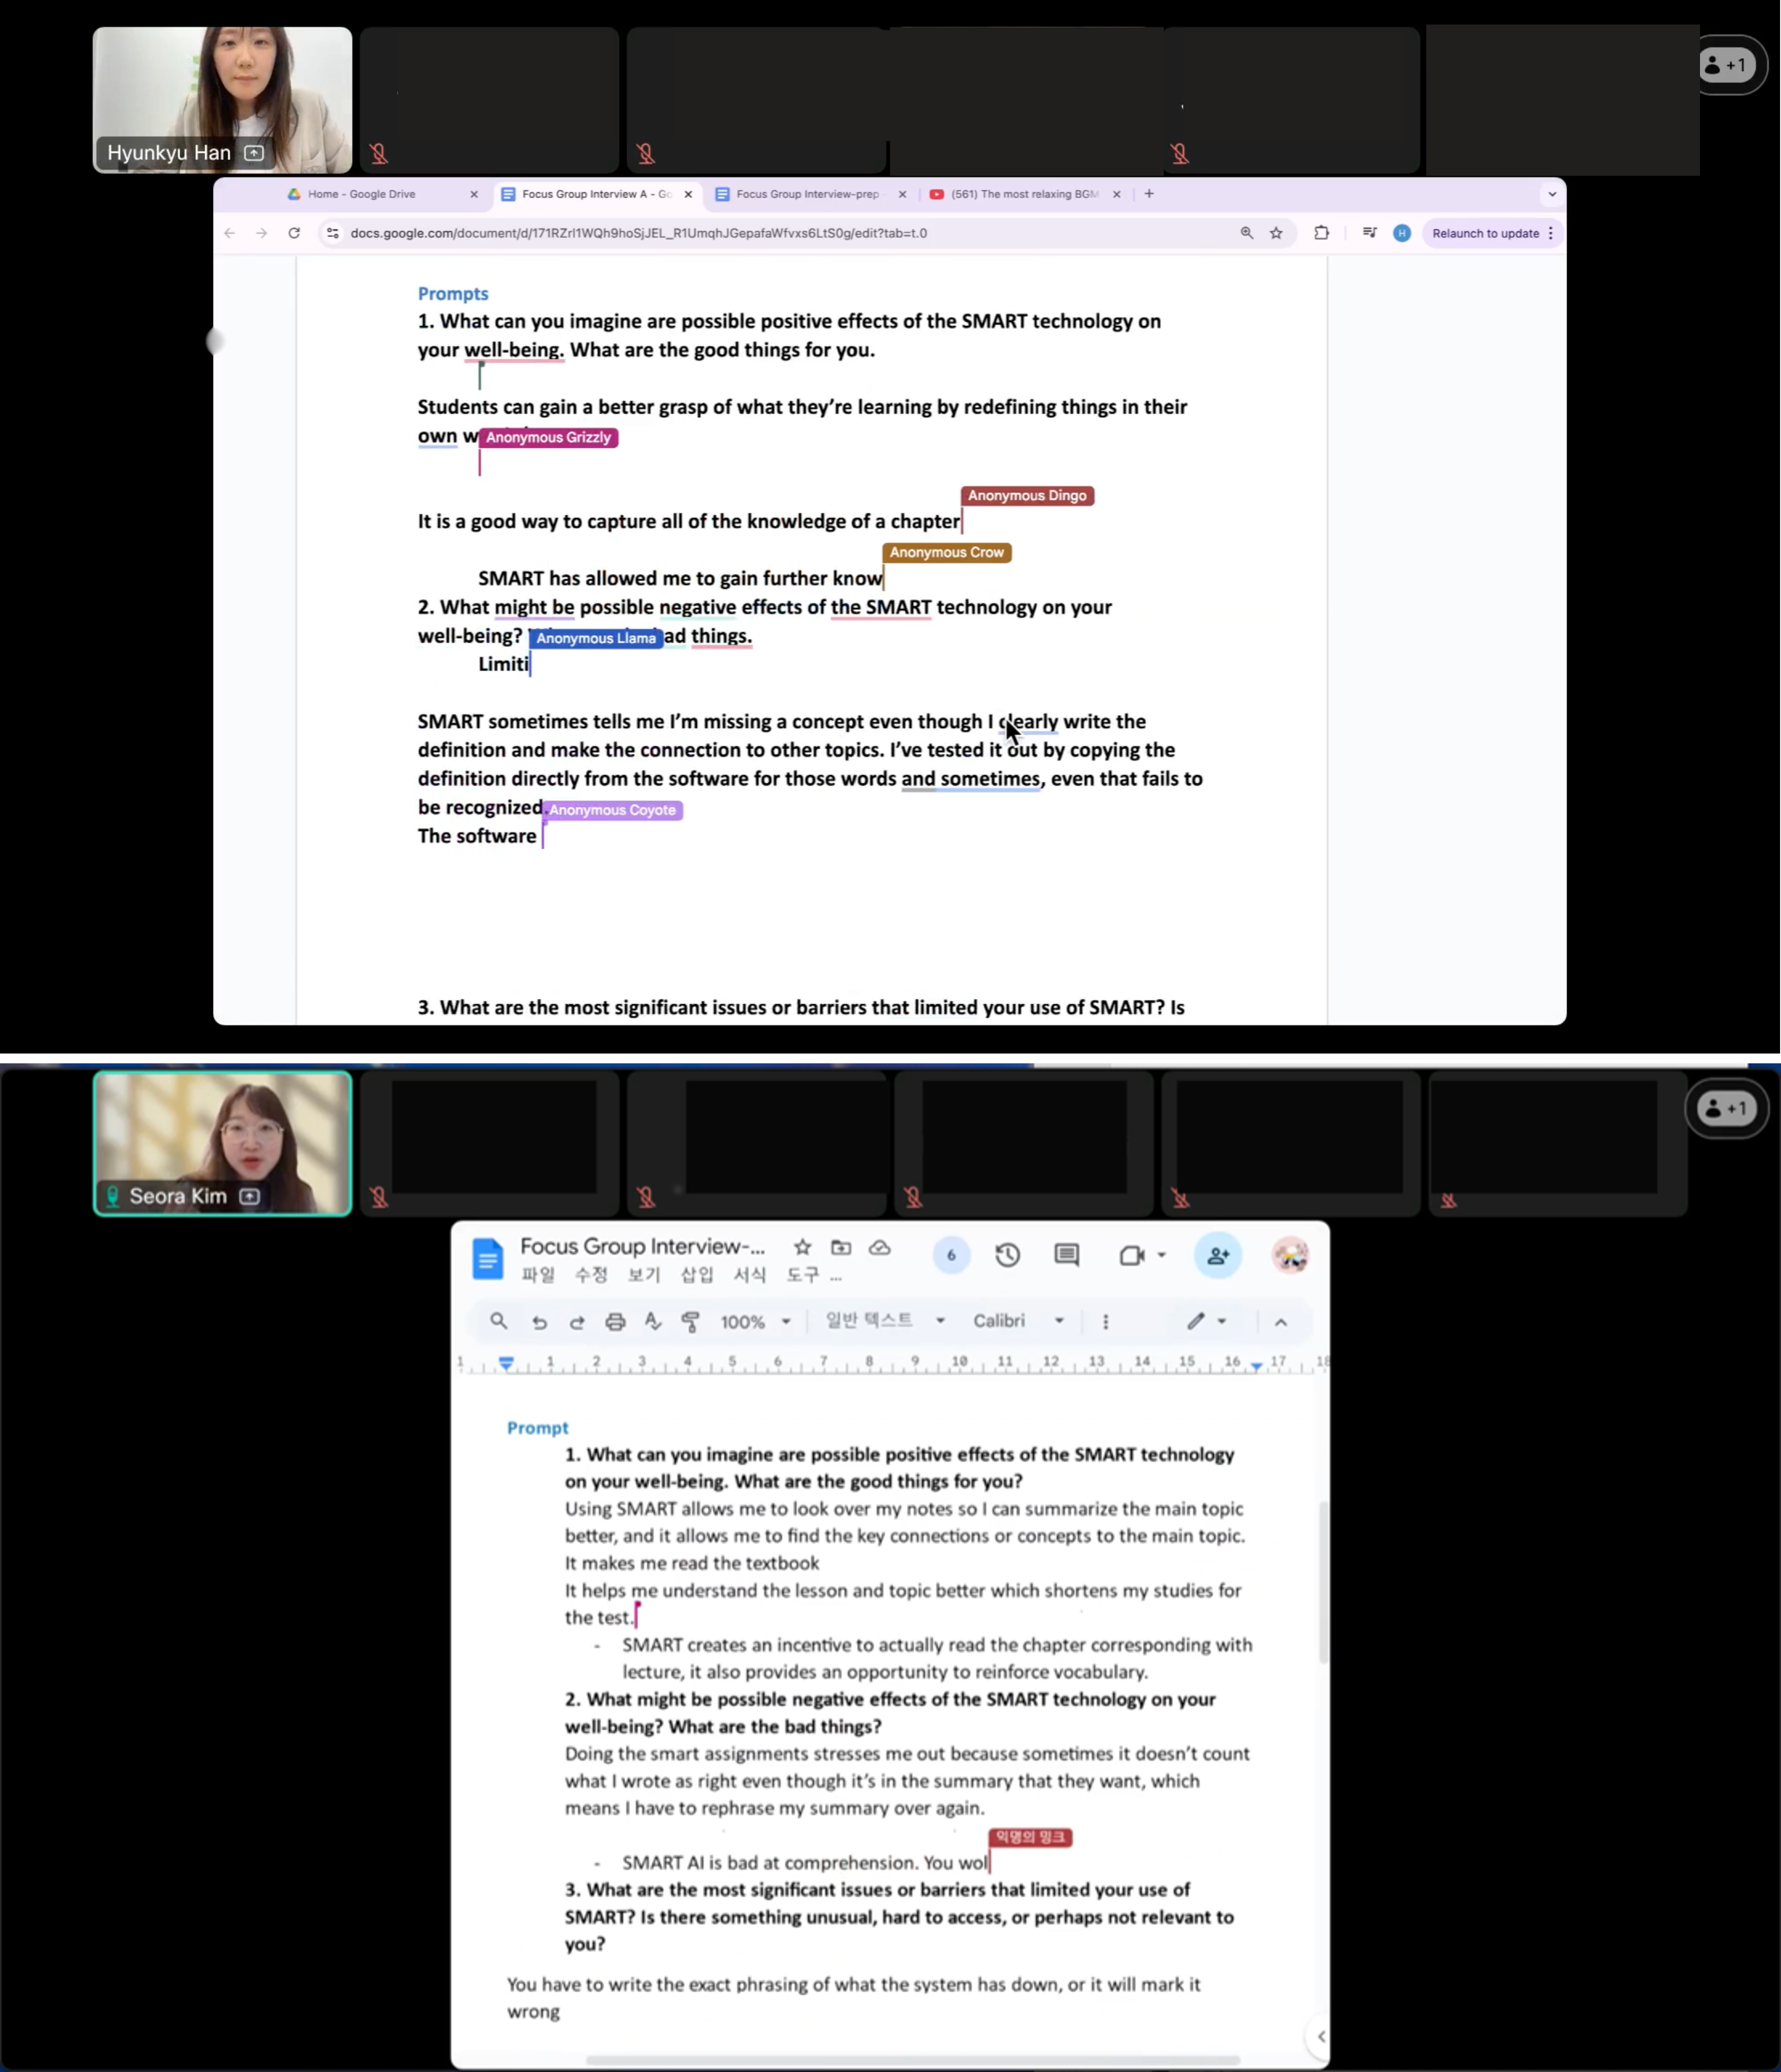The height and width of the screenshot is (2072, 1781).
Task: Open the editing mode pencil dropdown
Action: 1206,1321
